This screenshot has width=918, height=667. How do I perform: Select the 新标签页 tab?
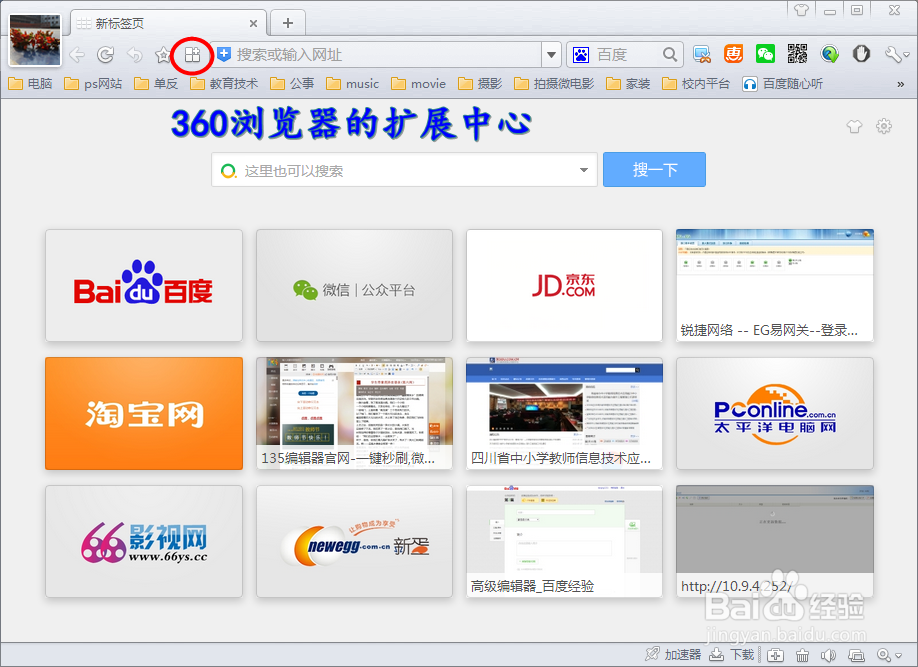point(169,23)
